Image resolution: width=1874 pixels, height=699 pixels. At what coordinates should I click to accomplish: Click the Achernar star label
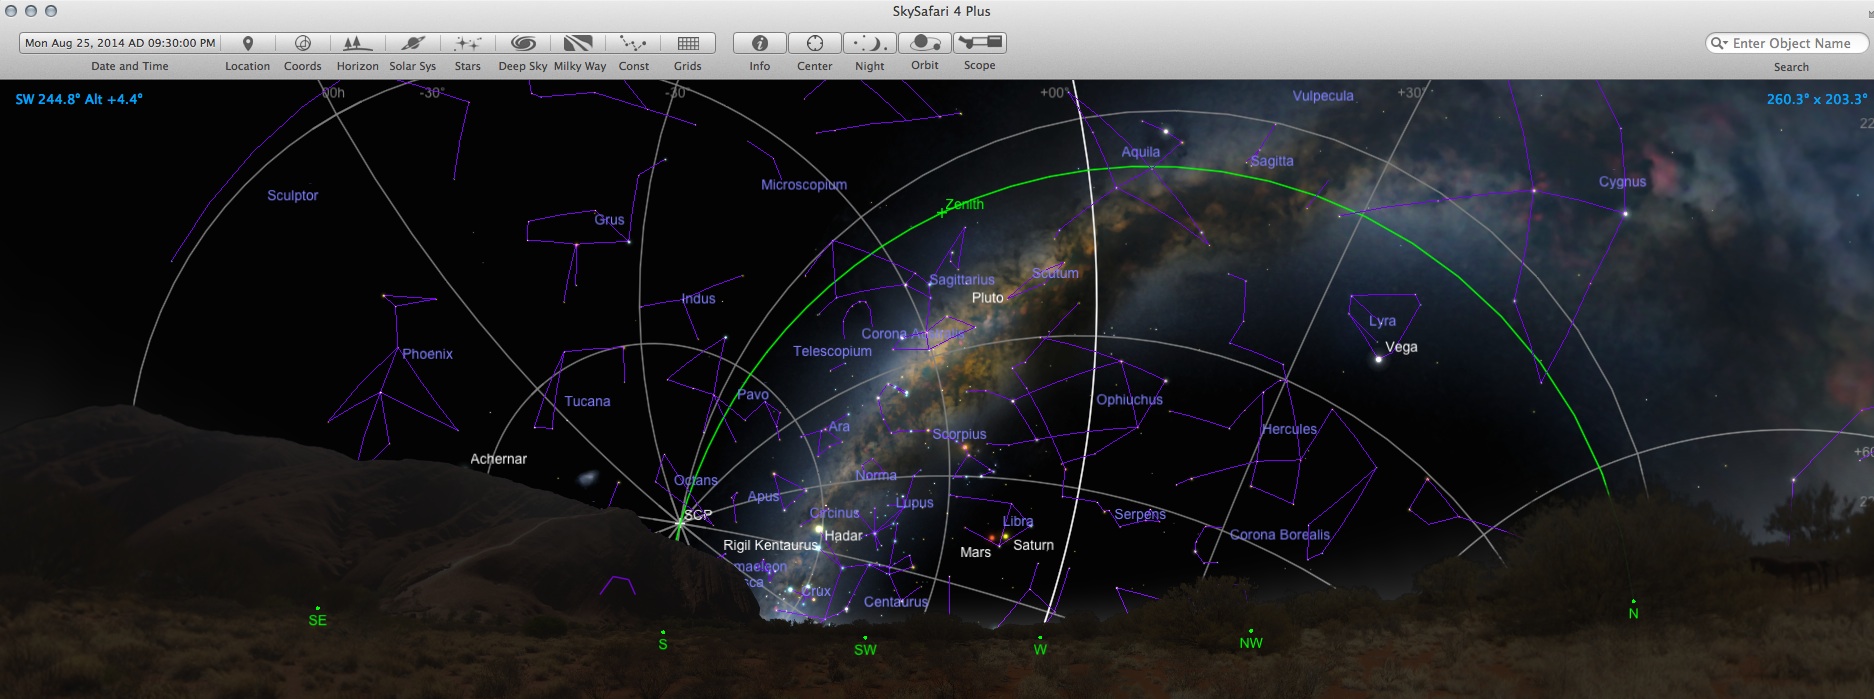(x=498, y=459)
